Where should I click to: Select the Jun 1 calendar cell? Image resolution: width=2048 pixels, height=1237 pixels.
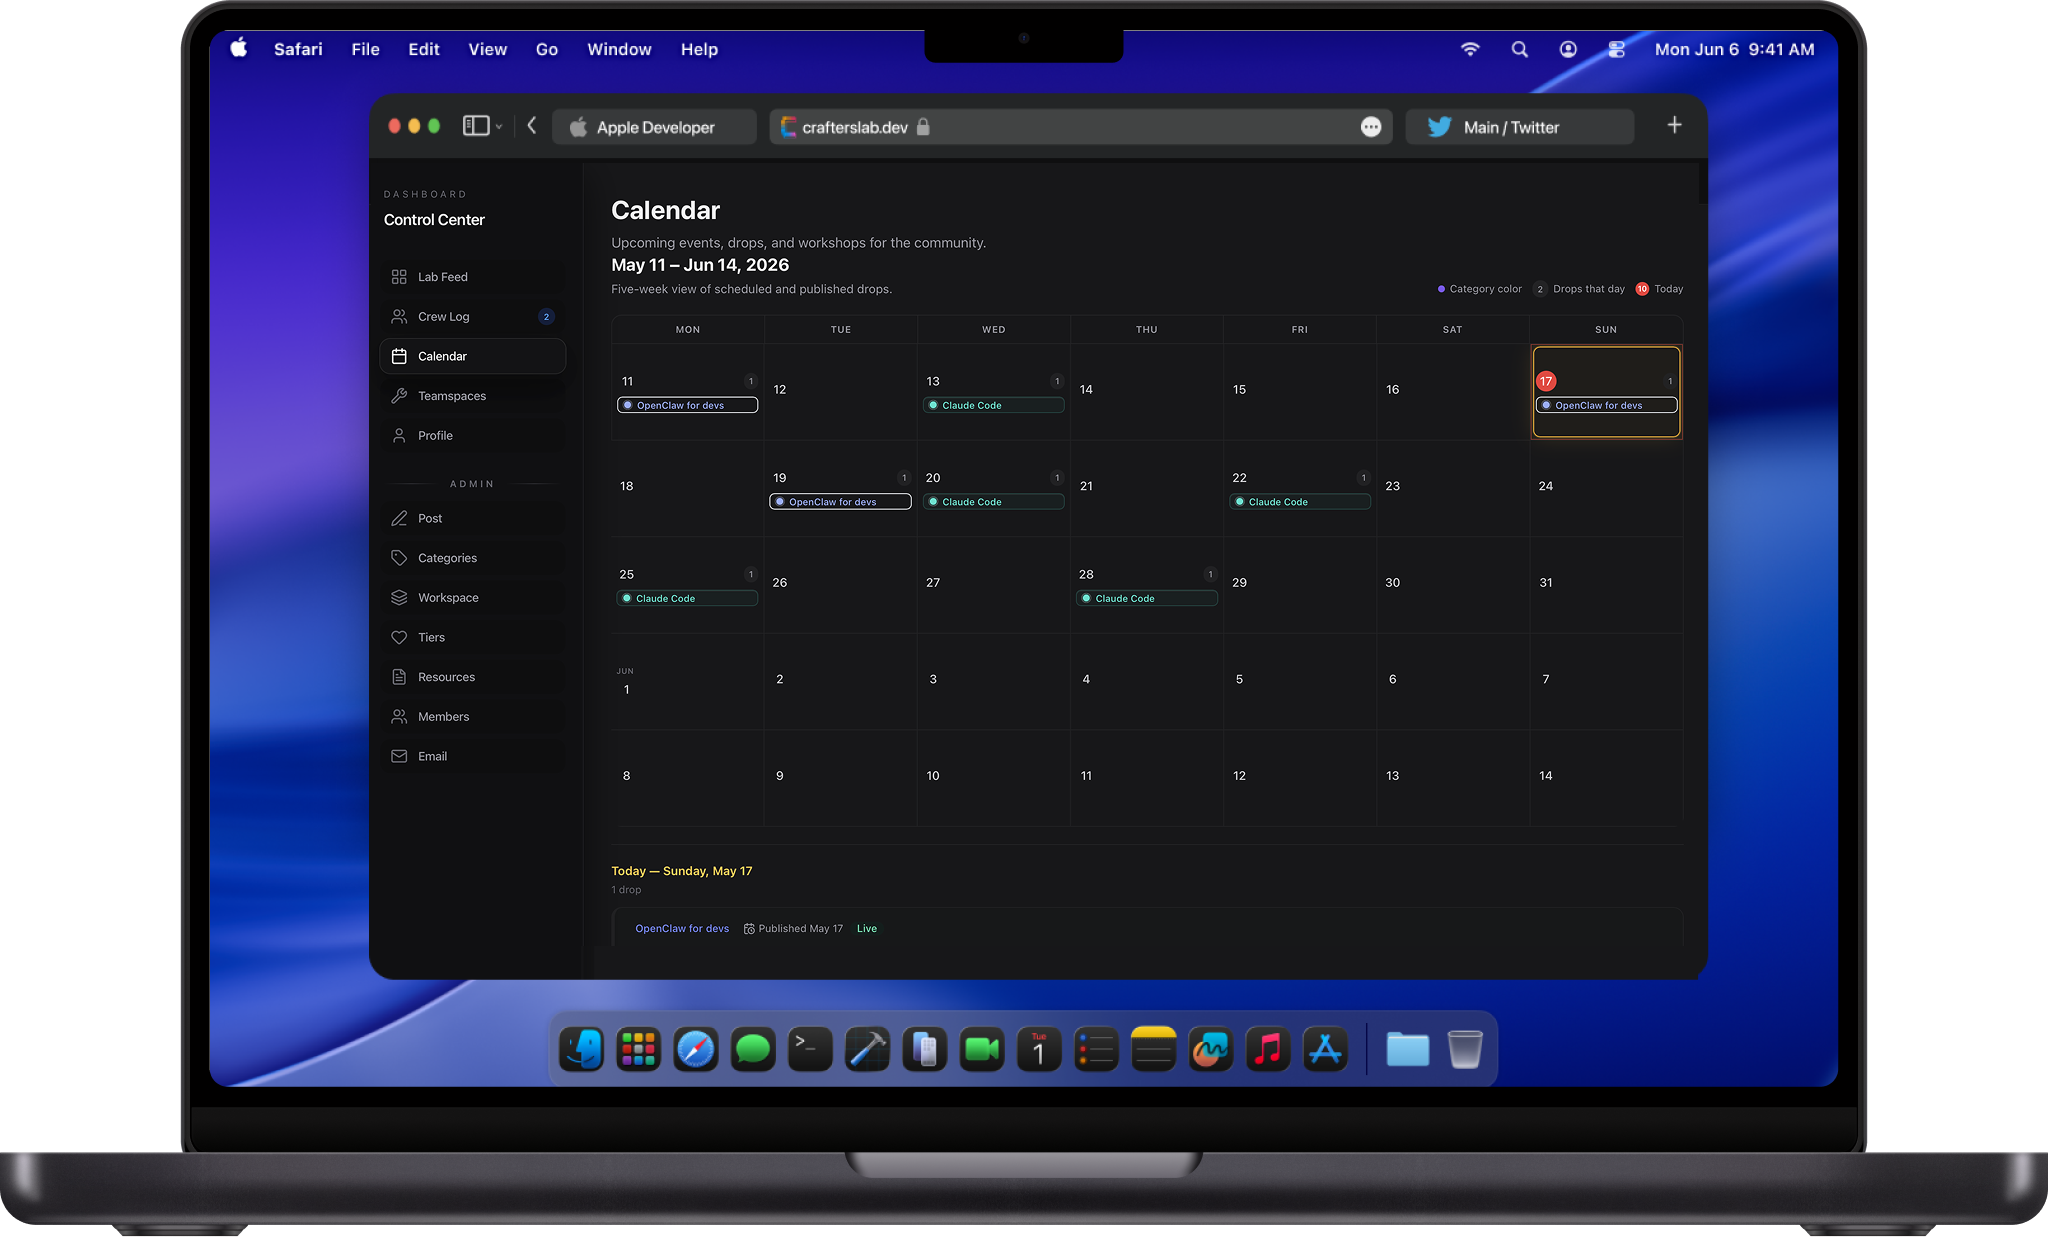point(688,682)
